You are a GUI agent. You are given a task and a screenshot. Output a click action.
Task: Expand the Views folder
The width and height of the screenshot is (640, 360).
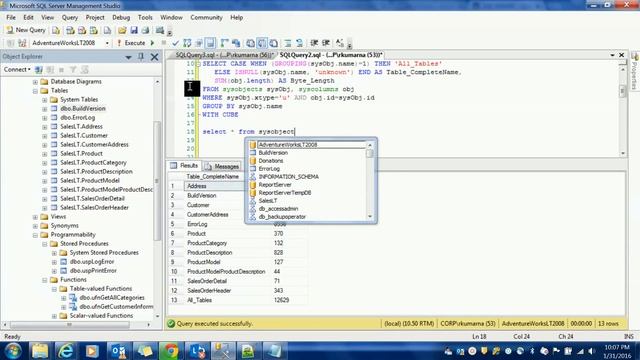coord(36,217)
